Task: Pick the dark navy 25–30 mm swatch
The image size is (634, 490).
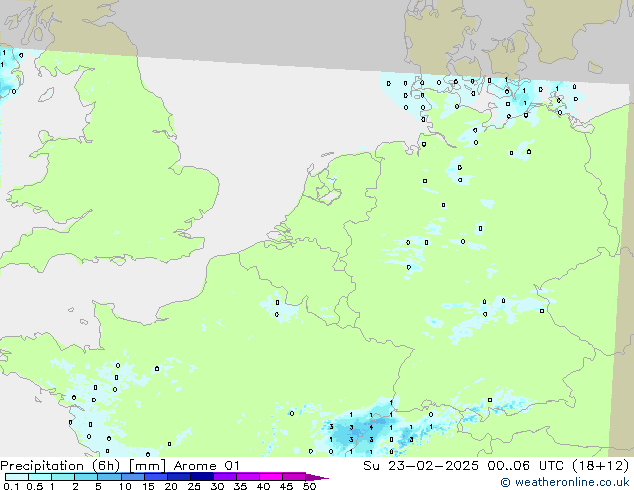Action: pos(202,477)
